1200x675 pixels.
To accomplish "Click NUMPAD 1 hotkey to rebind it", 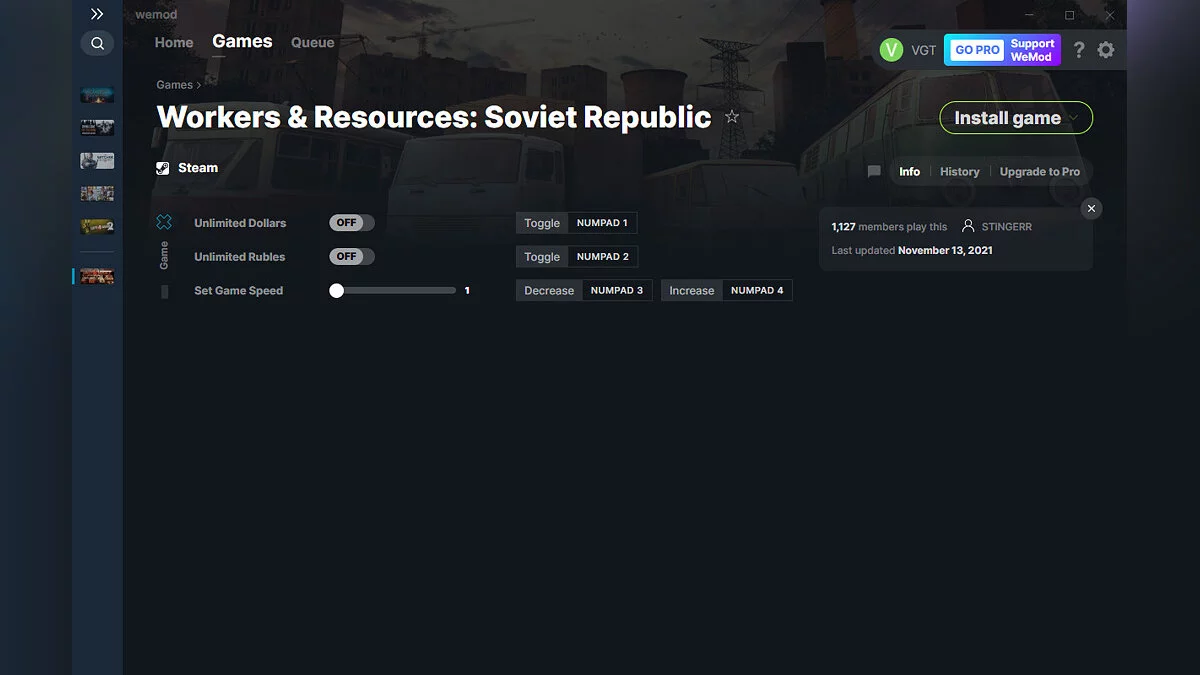I will coord(603,222).
